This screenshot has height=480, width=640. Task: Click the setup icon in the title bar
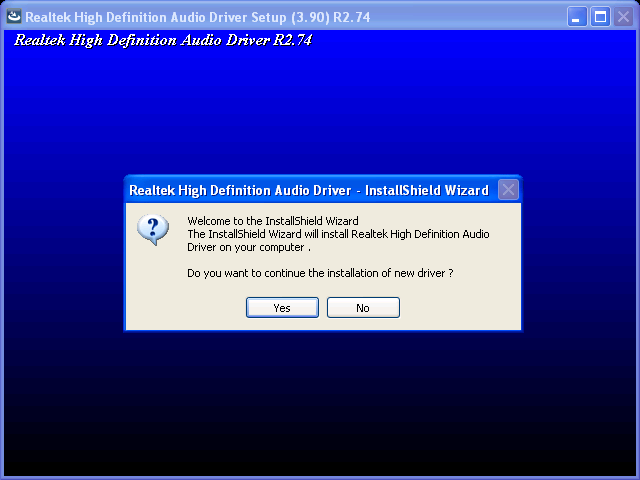pyautogui.click(x=14, y=16)
